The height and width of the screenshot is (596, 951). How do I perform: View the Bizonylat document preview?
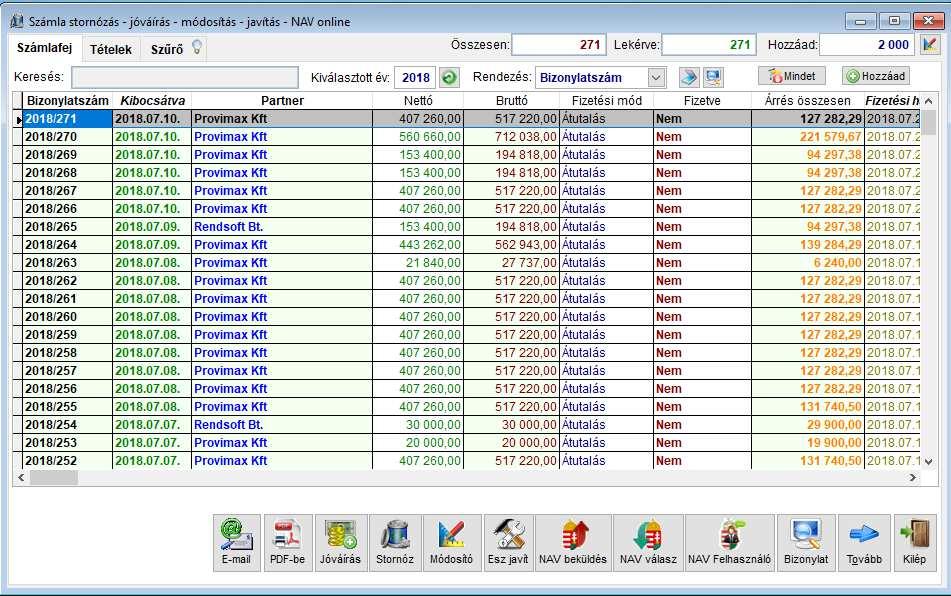(806, 543)
